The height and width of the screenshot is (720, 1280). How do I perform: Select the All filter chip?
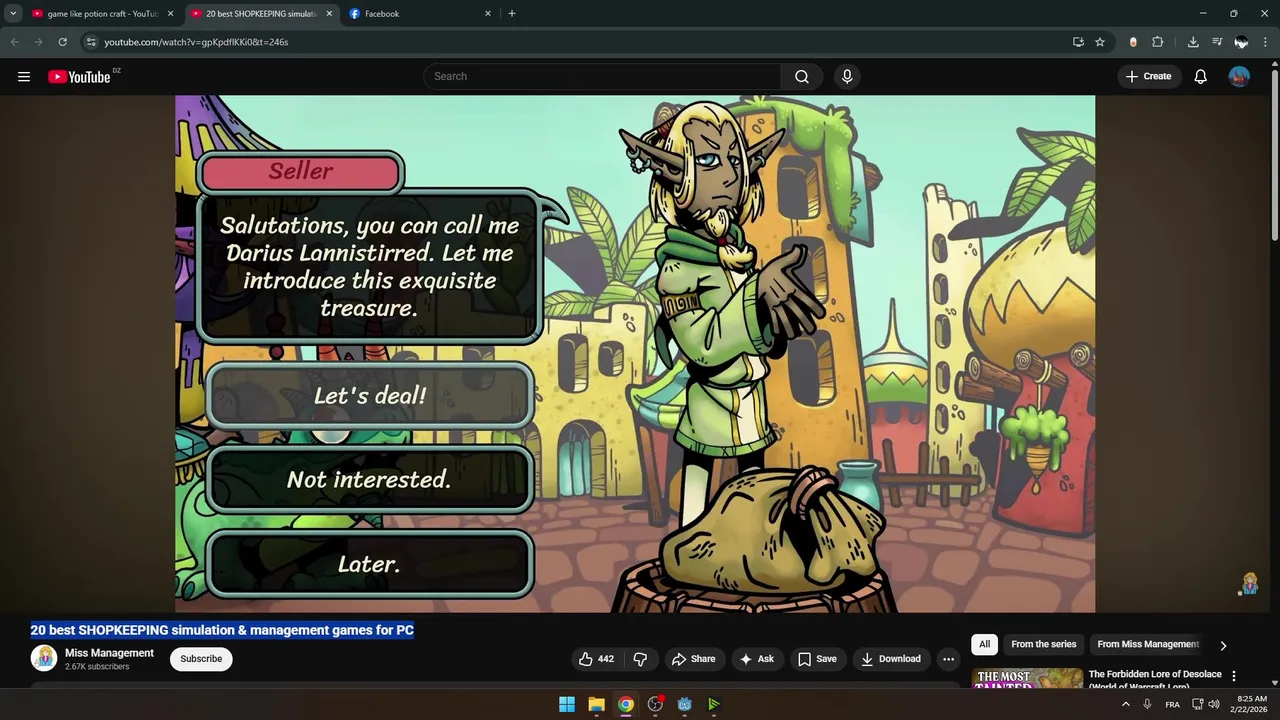(985, 644)
